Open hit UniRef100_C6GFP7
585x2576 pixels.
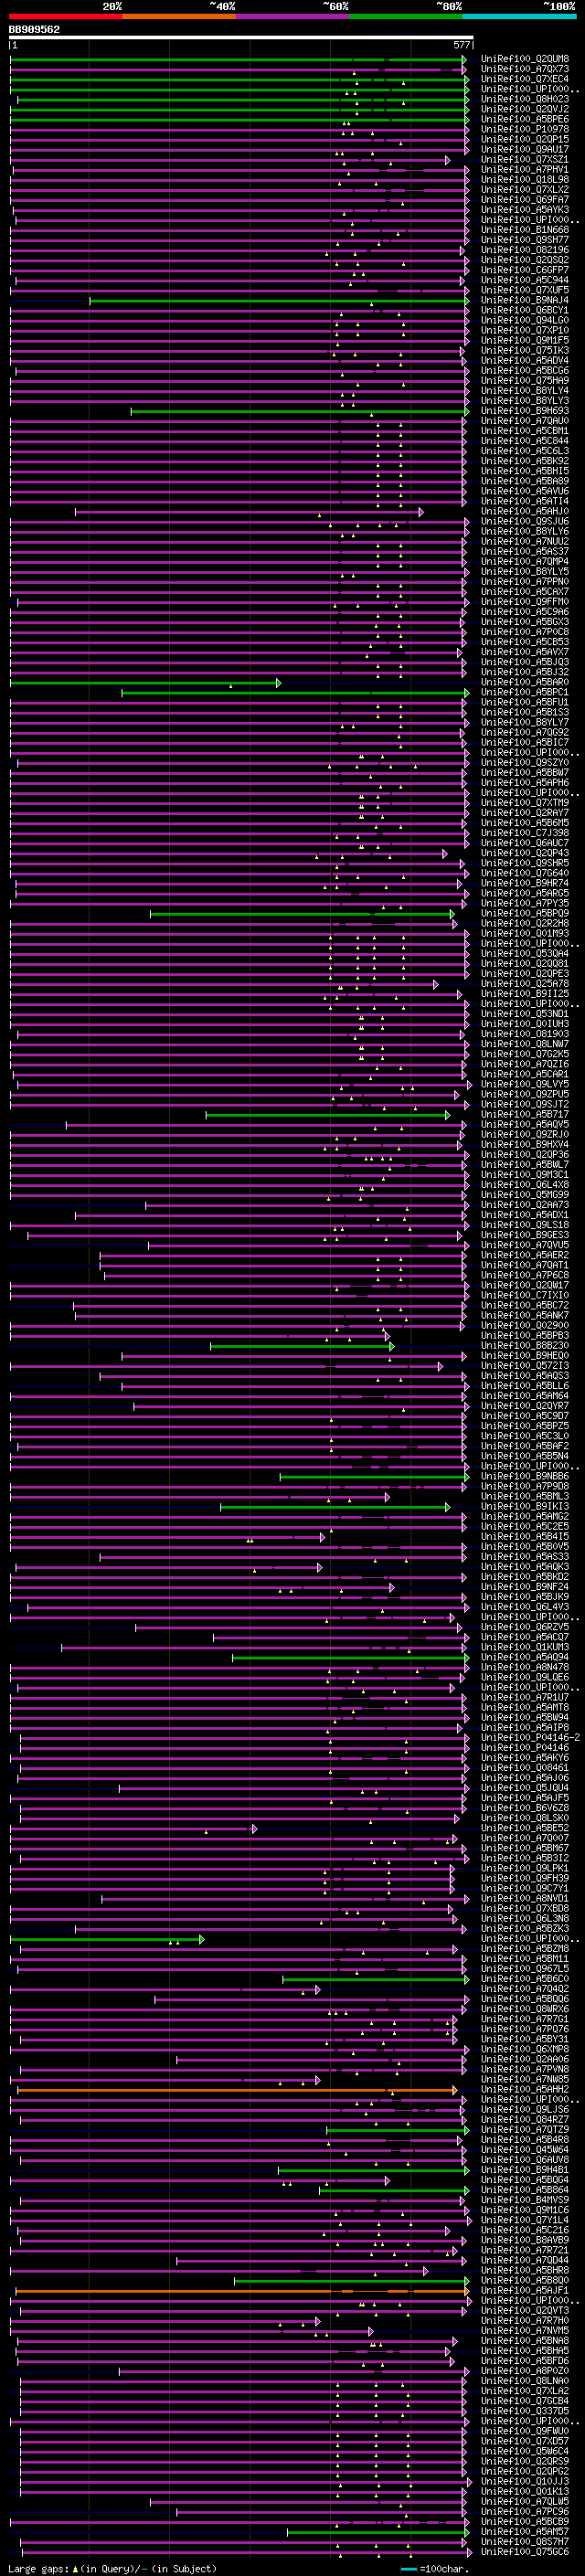525,270
